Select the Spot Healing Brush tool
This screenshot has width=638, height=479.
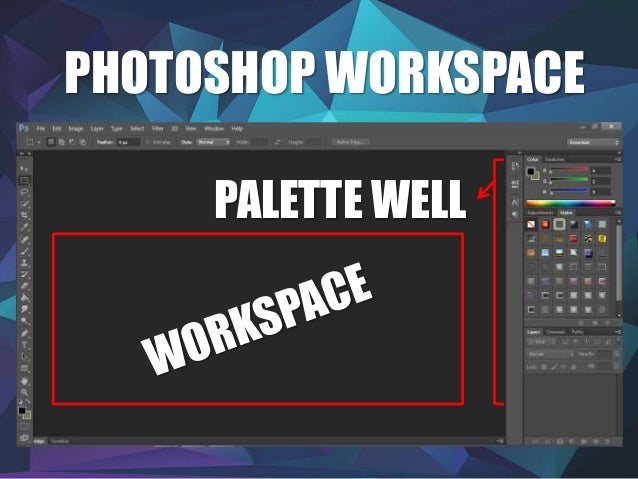pos(24,239)
